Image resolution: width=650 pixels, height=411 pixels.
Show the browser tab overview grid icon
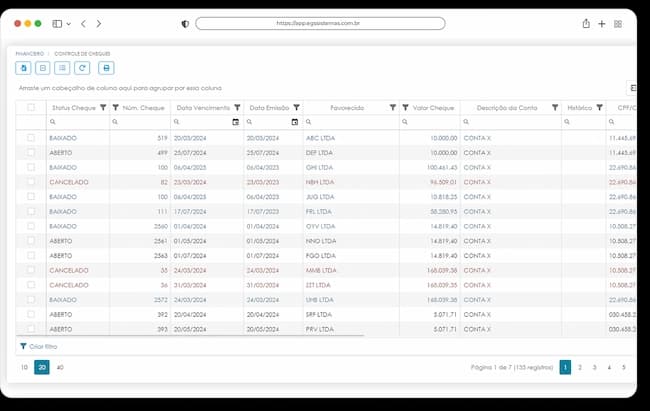[618, 24]
